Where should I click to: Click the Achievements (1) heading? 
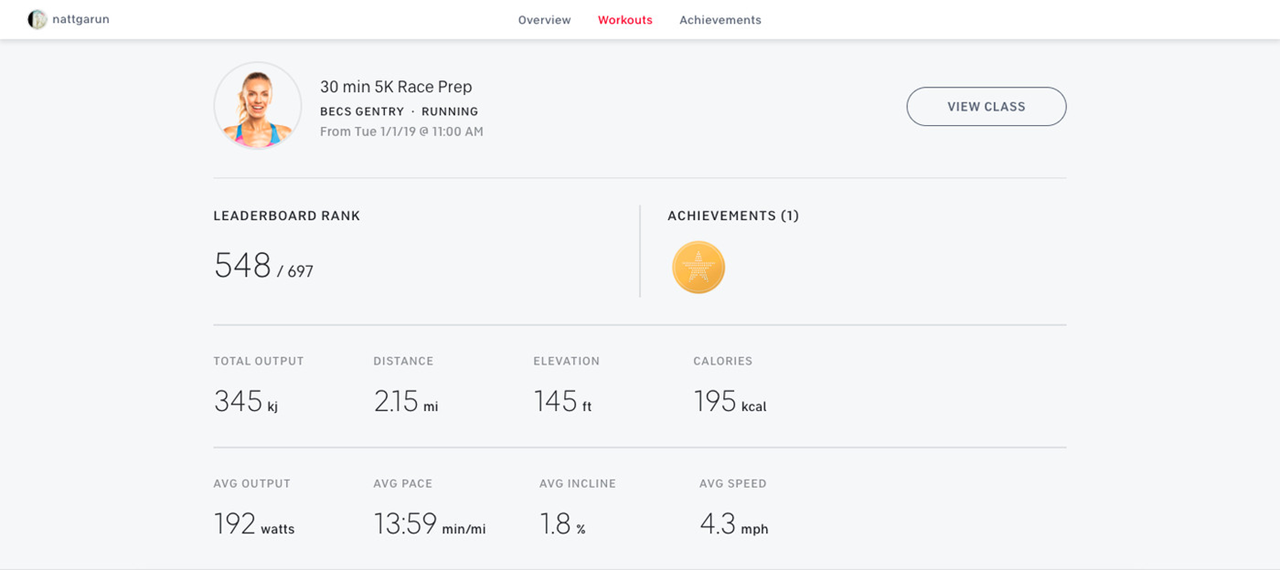click(733, 216)
